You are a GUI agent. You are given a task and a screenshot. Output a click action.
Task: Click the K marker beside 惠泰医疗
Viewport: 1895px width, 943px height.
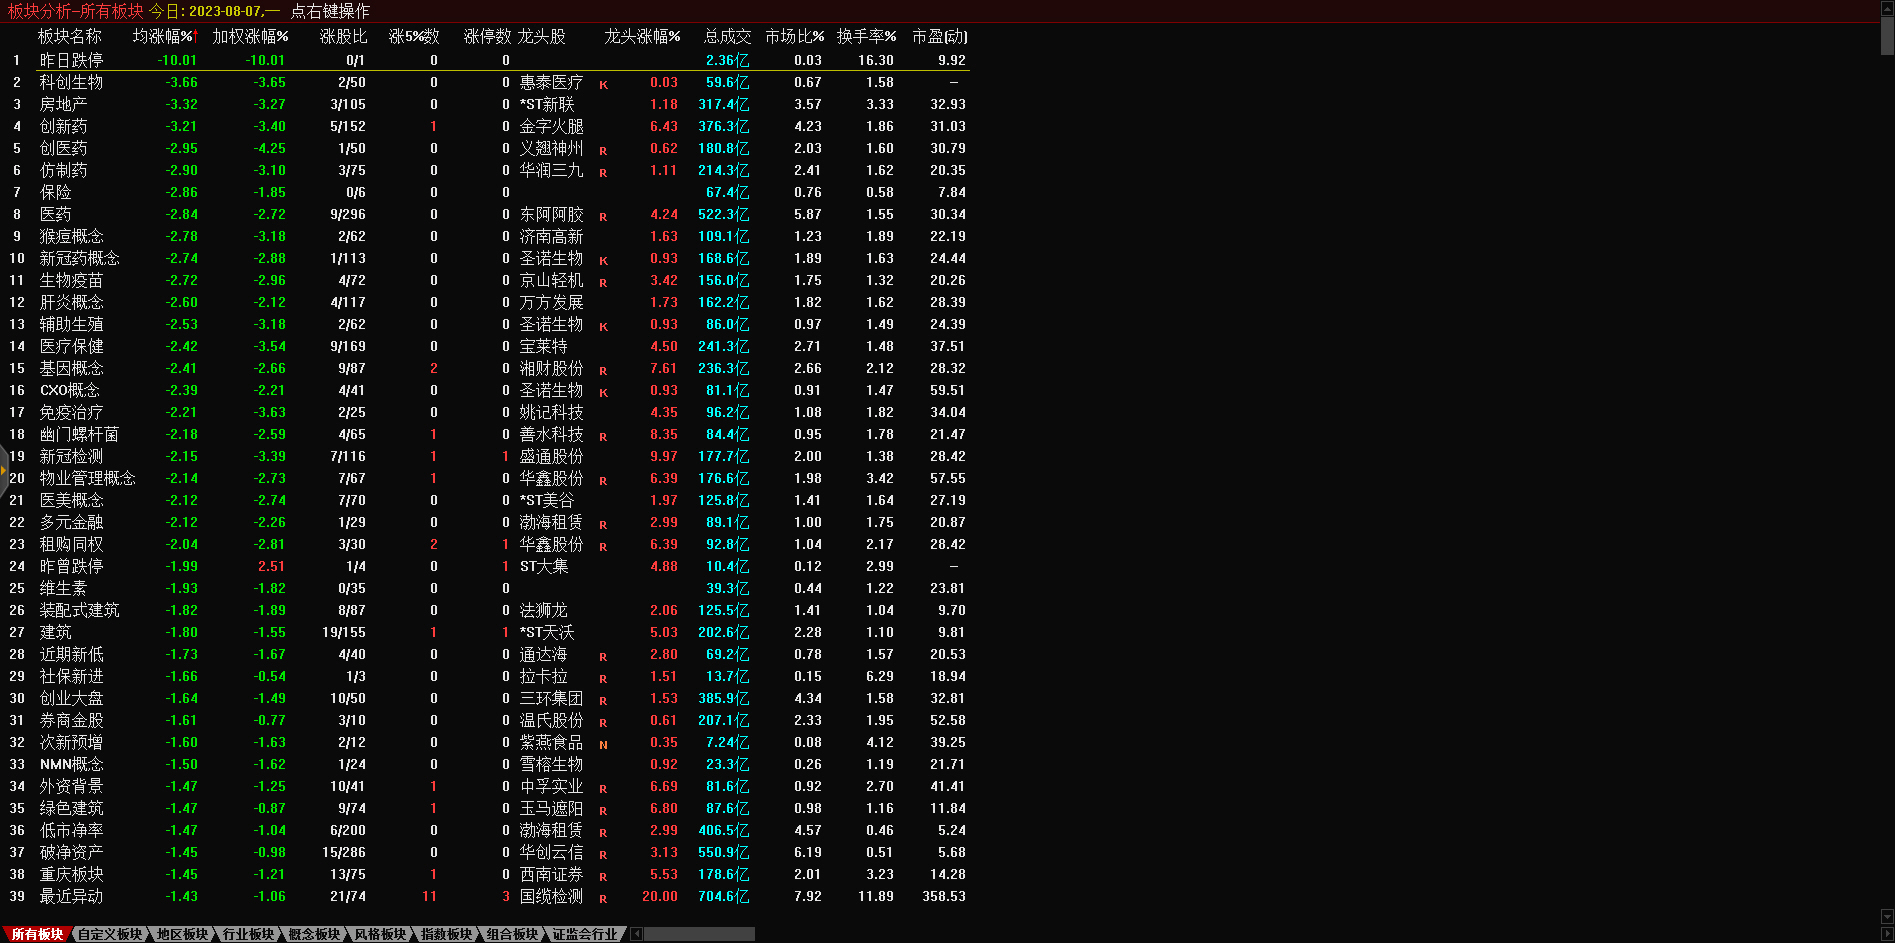click(603, 84)
